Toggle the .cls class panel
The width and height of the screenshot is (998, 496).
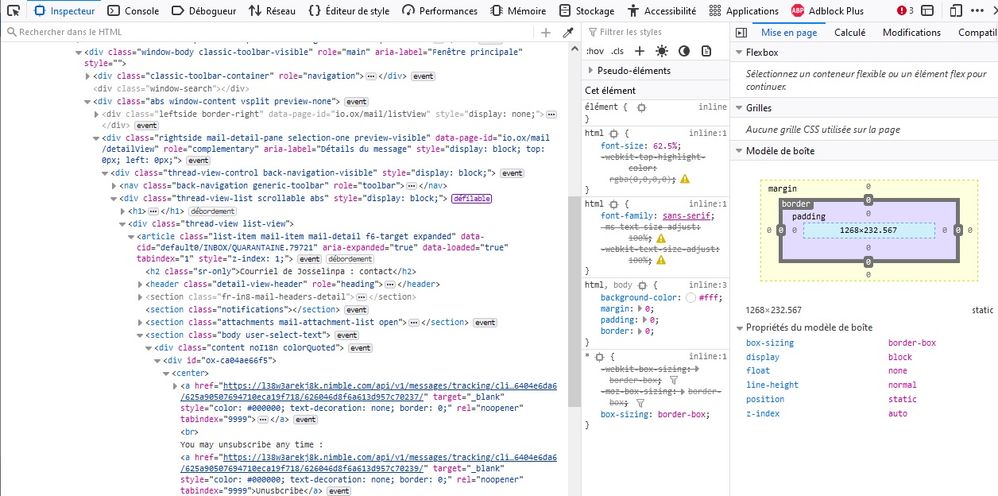click(x=617, y=51)
